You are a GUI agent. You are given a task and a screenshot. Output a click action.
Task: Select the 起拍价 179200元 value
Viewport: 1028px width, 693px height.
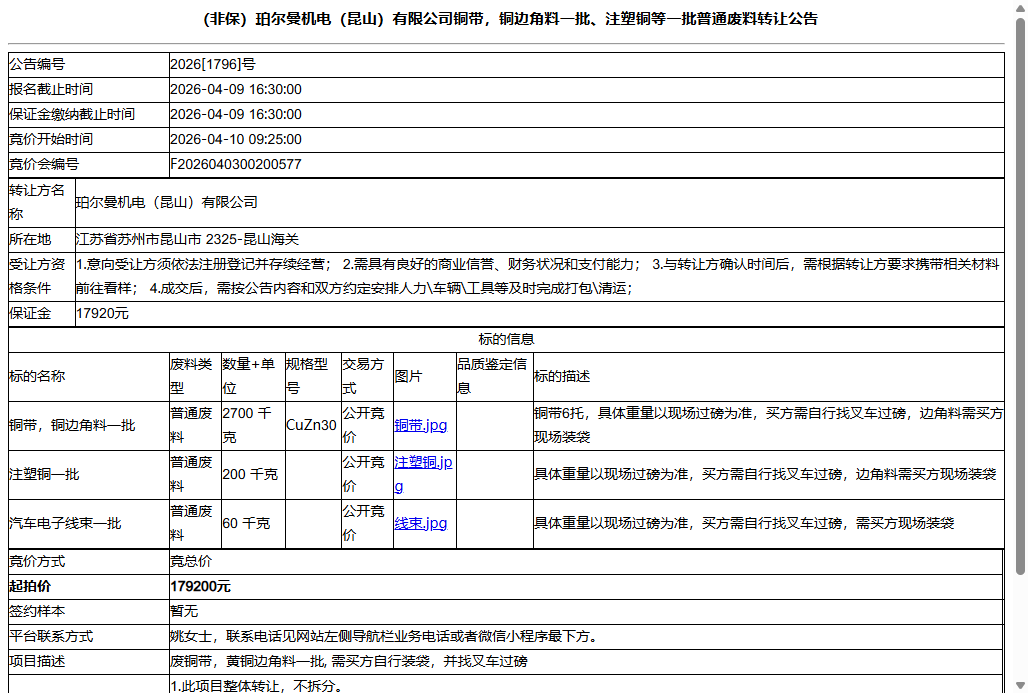click(x=199, y=586)
